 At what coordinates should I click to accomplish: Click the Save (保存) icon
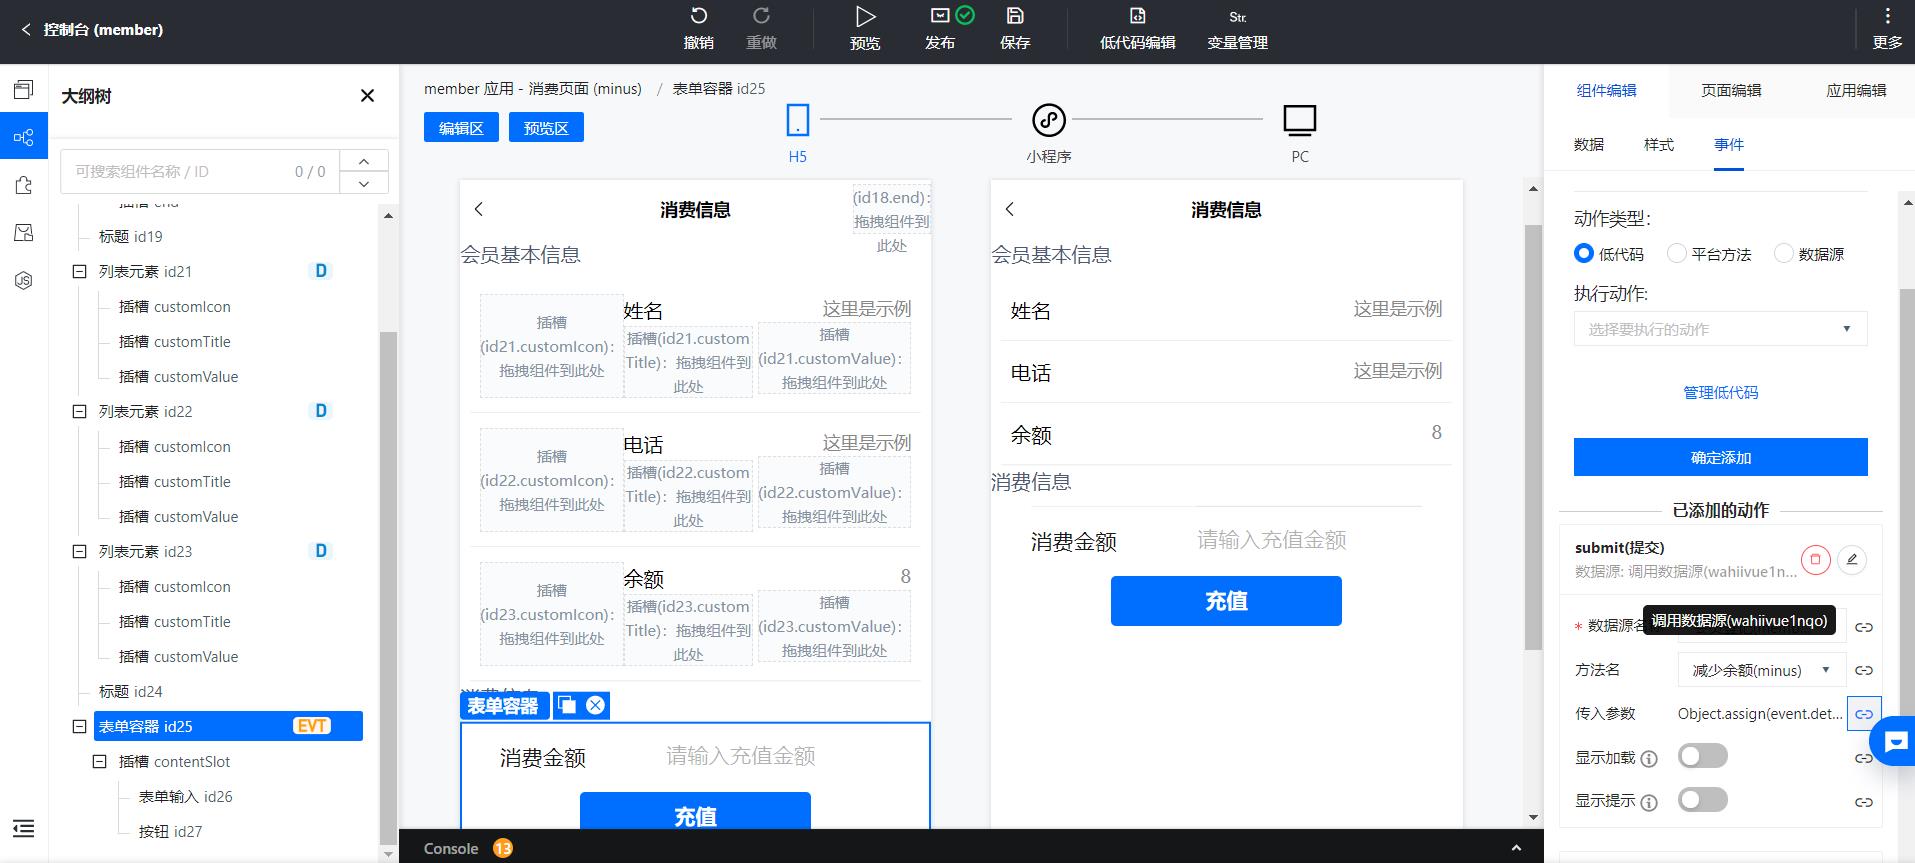pos(1014,16)
